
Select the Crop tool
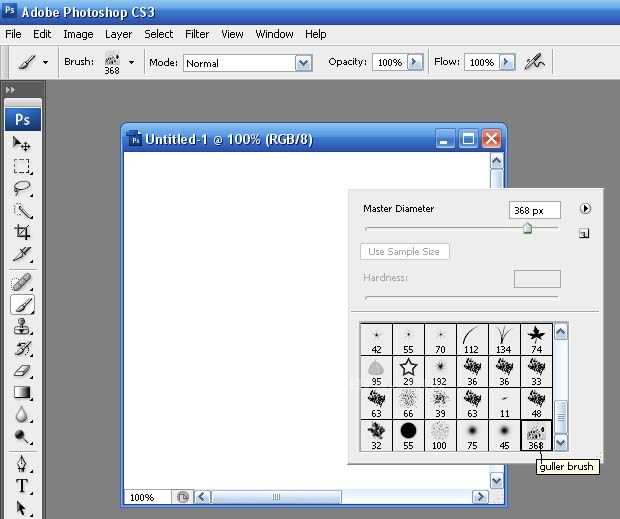tap(22, 232)
